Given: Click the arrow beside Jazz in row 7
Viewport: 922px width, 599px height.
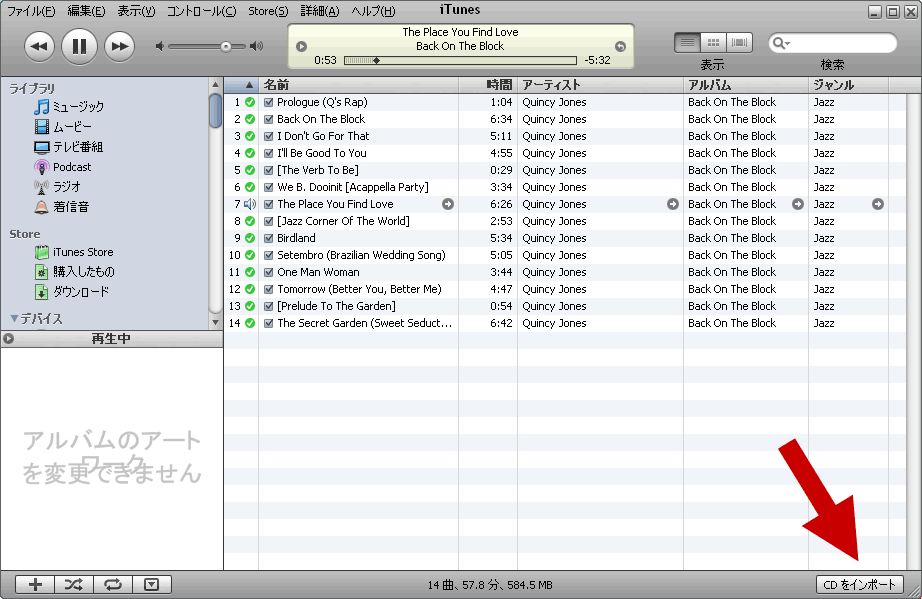Looking at the screenshot, I should click(x=878, y=204).
